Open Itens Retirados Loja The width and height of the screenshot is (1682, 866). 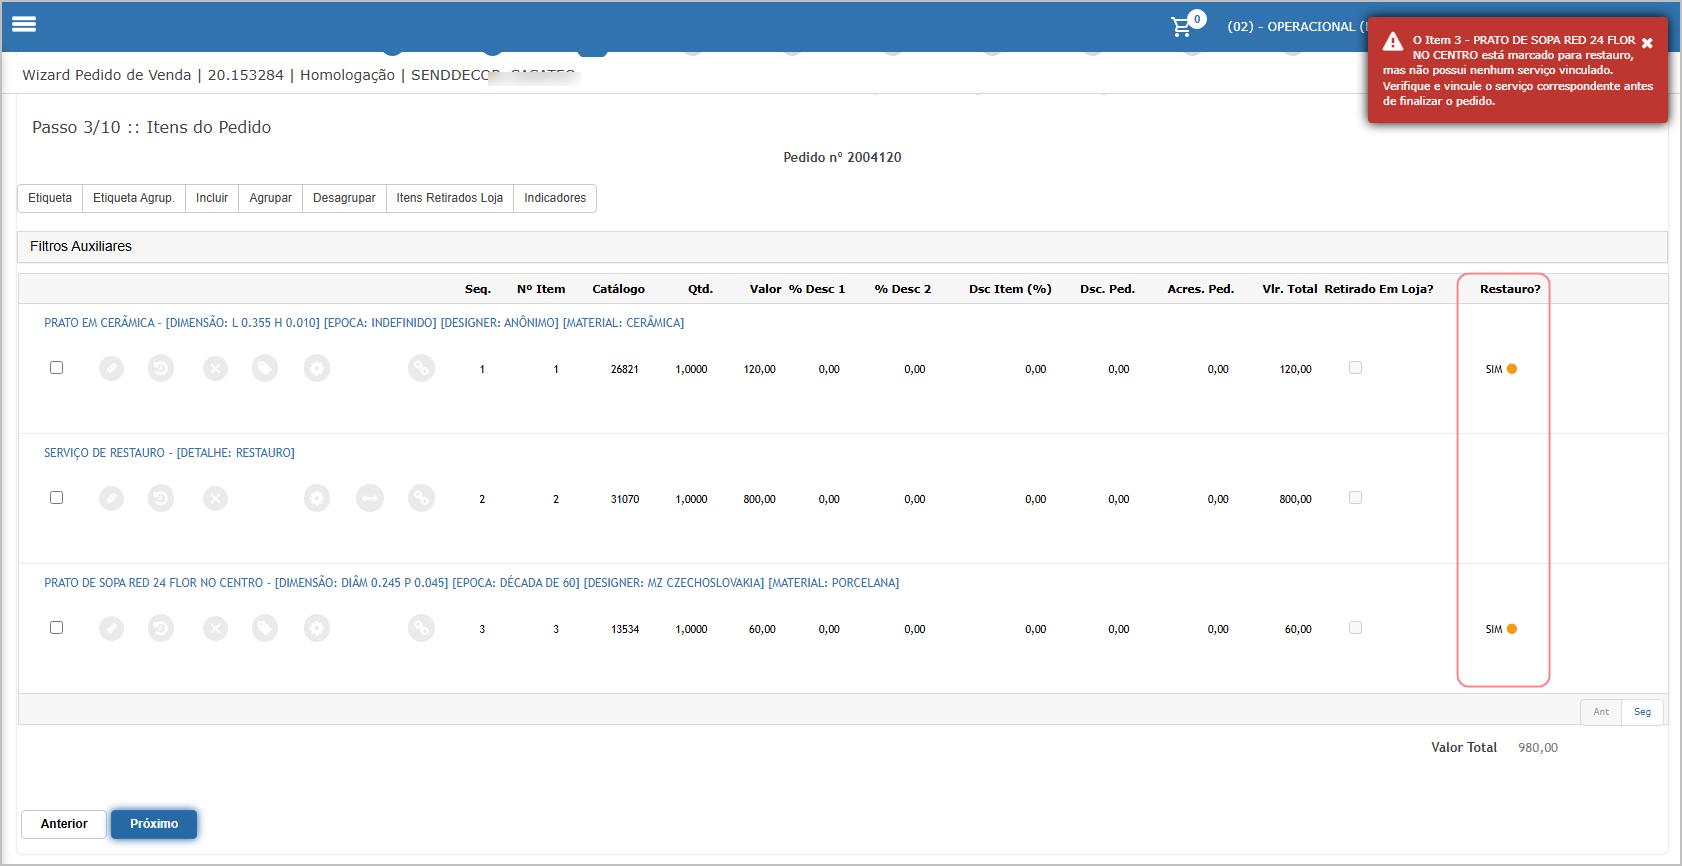[450, 198]
